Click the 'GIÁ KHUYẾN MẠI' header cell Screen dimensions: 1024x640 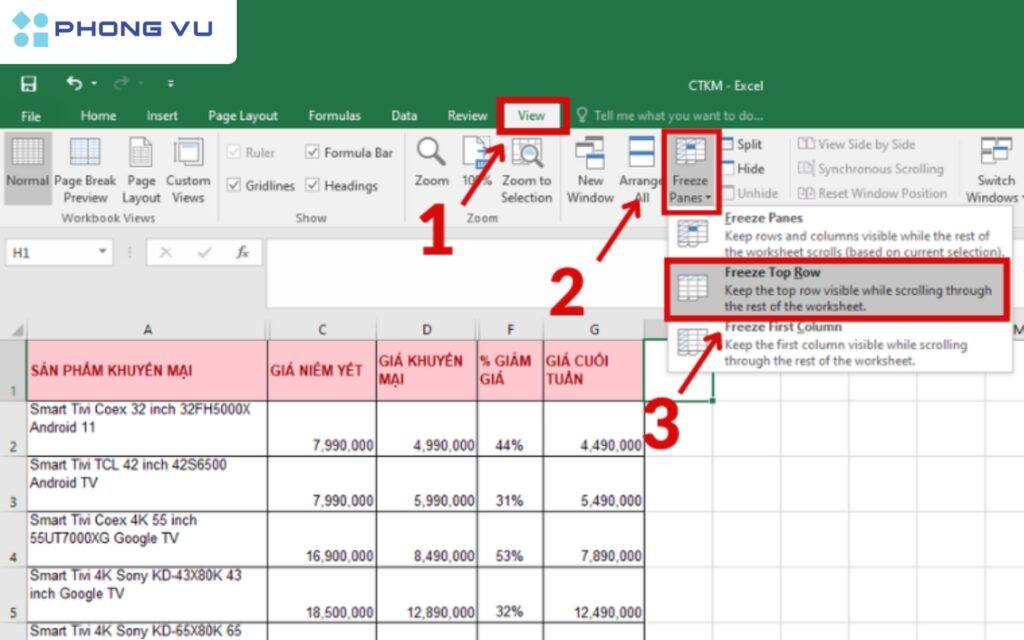(427, 370)
